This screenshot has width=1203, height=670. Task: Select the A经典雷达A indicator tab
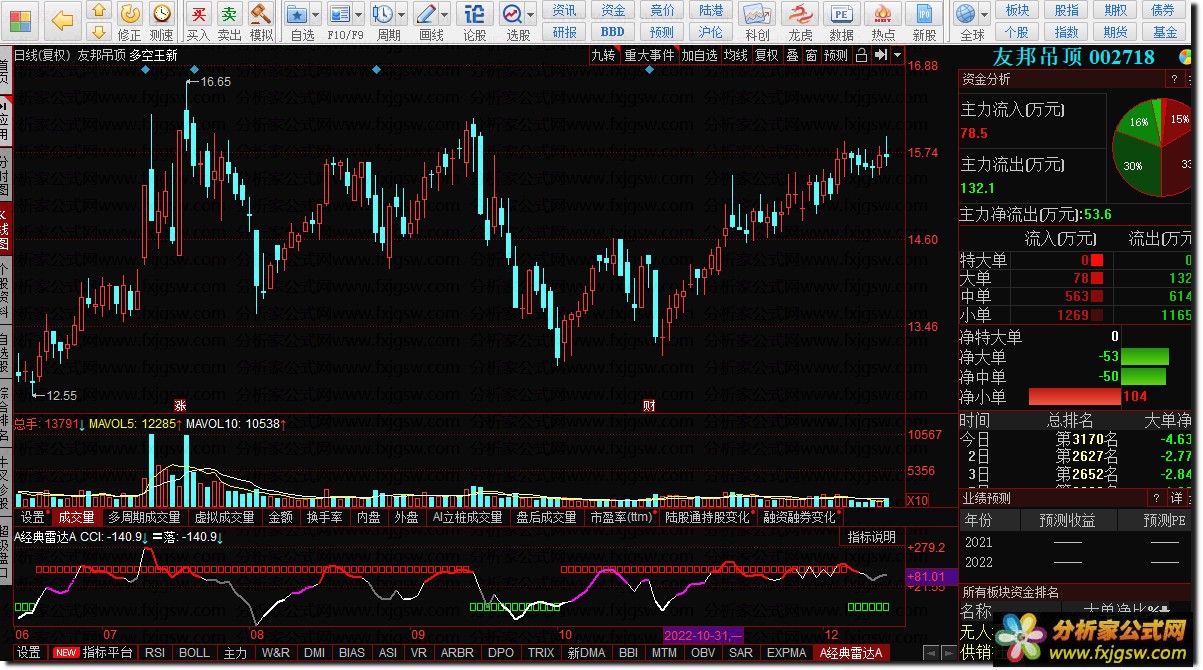(850, 652)
